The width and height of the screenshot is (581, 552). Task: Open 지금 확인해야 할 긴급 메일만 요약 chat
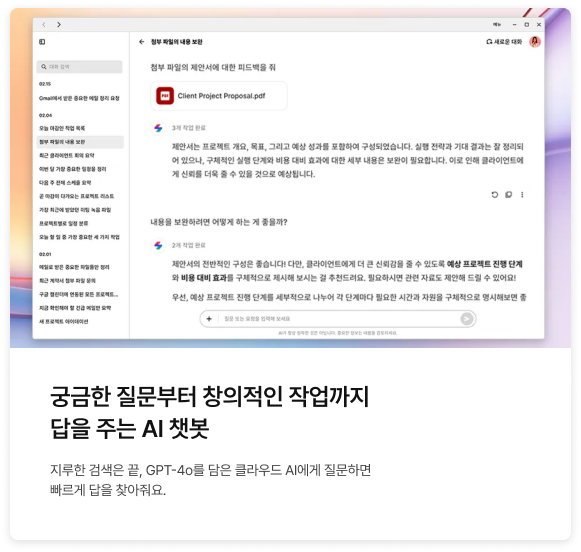[x=75, y=308]
